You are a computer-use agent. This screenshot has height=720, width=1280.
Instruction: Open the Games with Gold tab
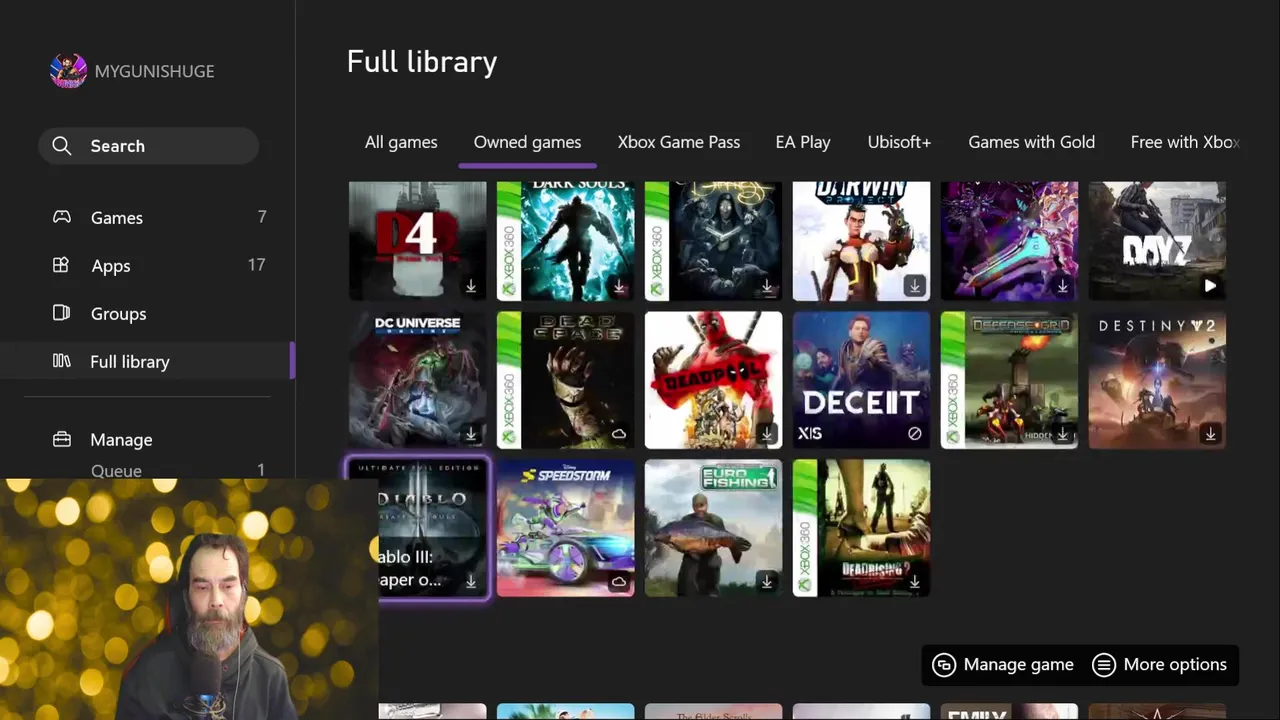pos(1031,142)
